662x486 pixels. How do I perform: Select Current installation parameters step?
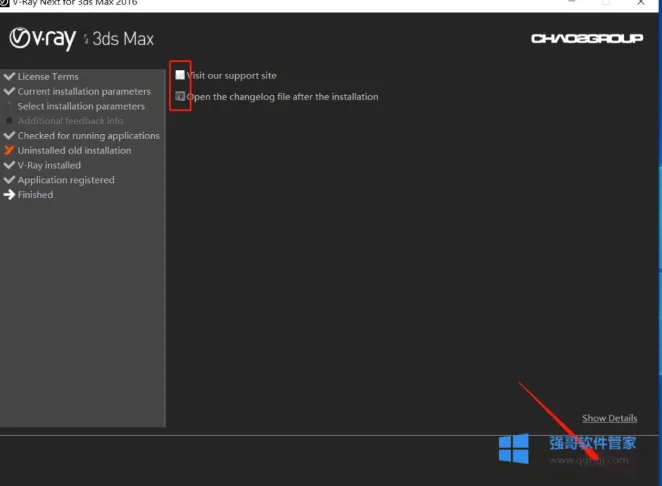pyautogui.click(x=84, y=91)
